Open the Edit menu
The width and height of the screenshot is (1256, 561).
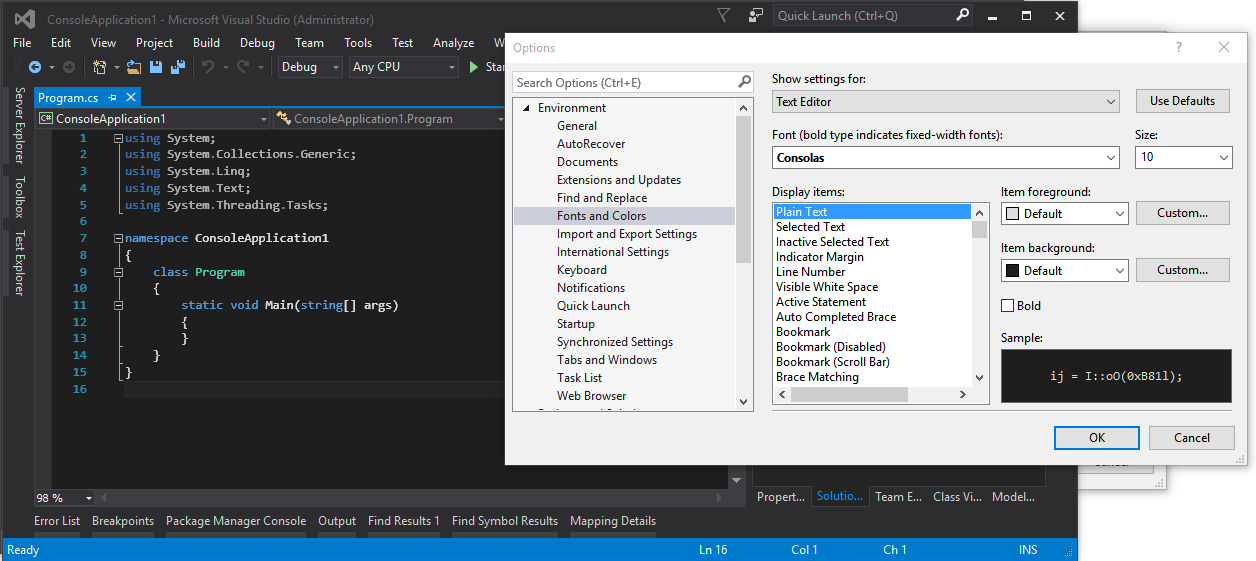(61, 43)
